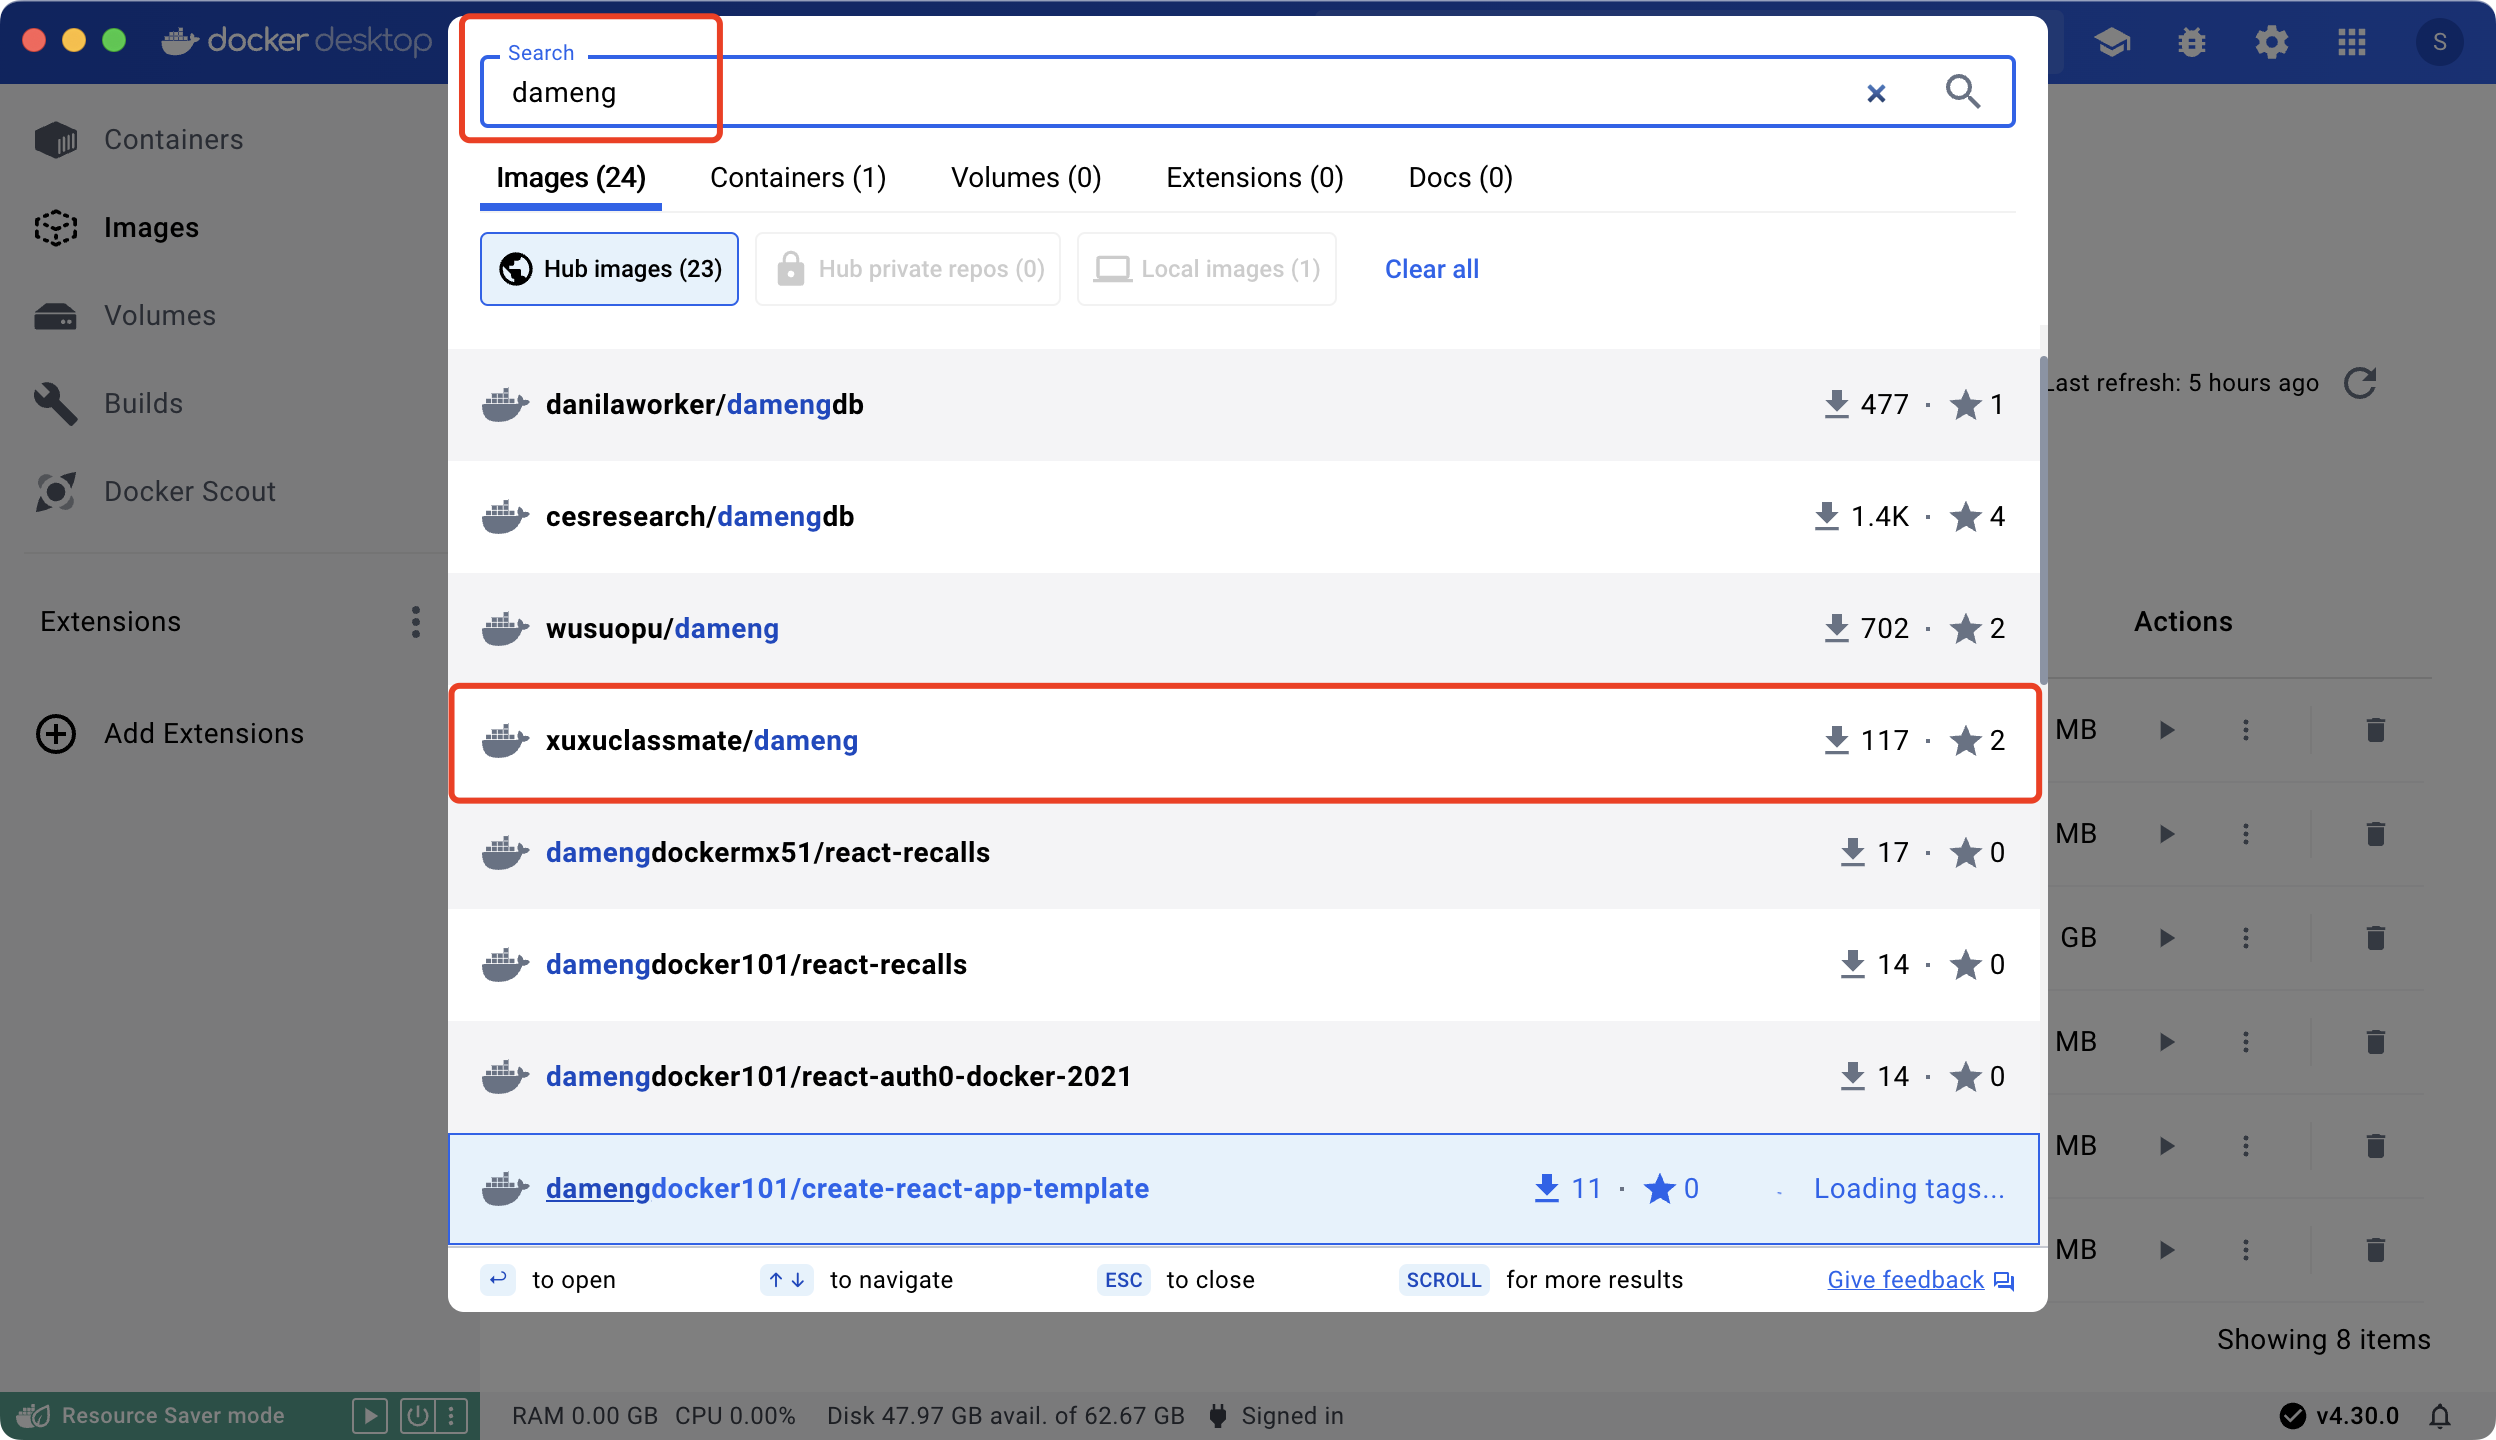Image resolution: width=2496 pixels, height=1440 pixels.
Task: Click the star icon on cesresearch/damengdb row
Action: pyautogui.click(x=1965, y=517)
